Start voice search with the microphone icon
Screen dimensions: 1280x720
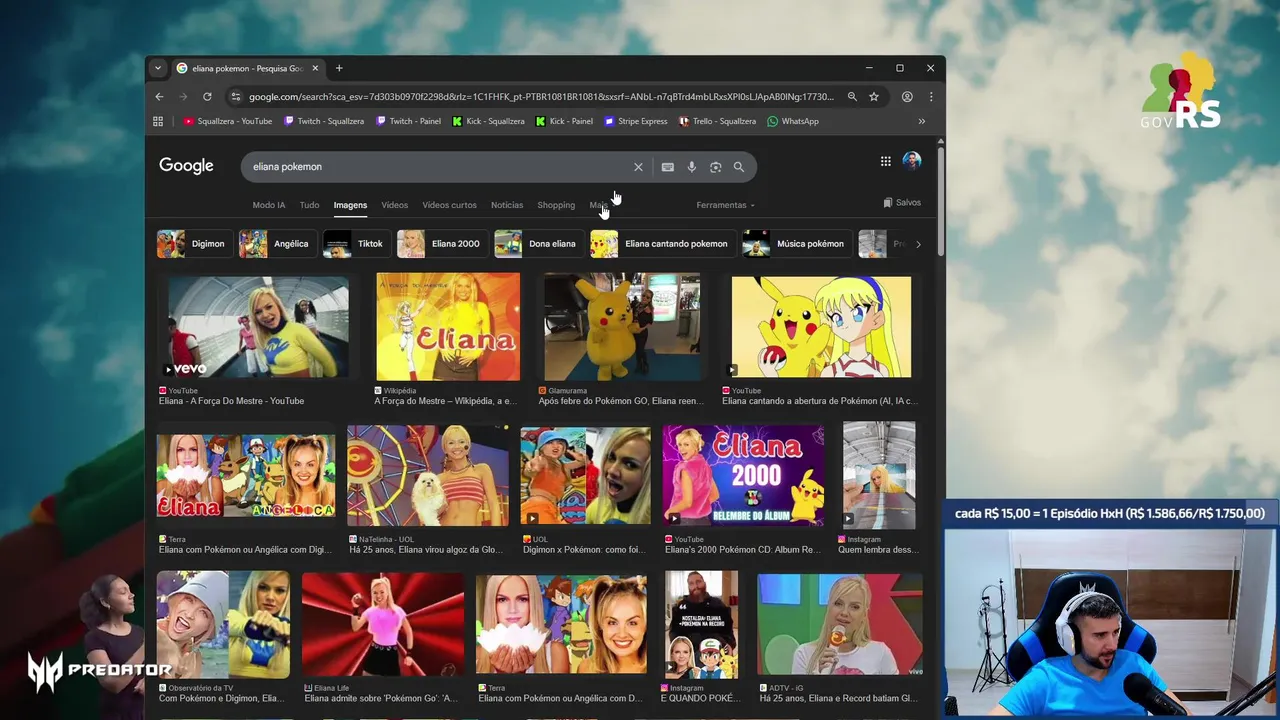691,167
